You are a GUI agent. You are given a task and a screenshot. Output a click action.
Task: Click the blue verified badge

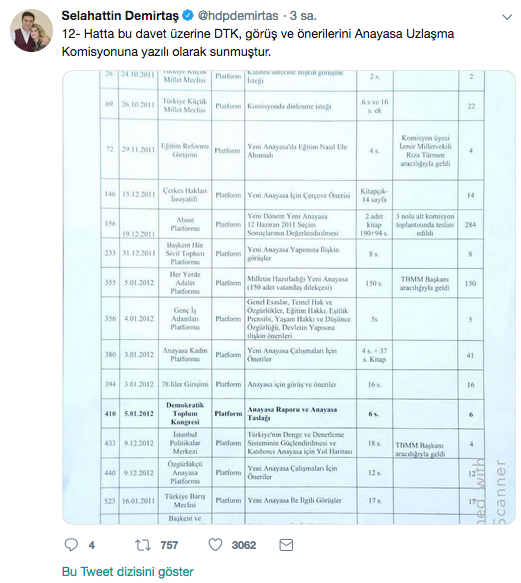[x=188, y=16]
